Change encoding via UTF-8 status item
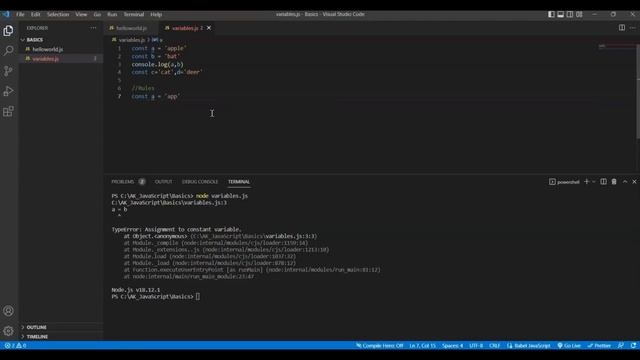640x360 pixels. 476,345
